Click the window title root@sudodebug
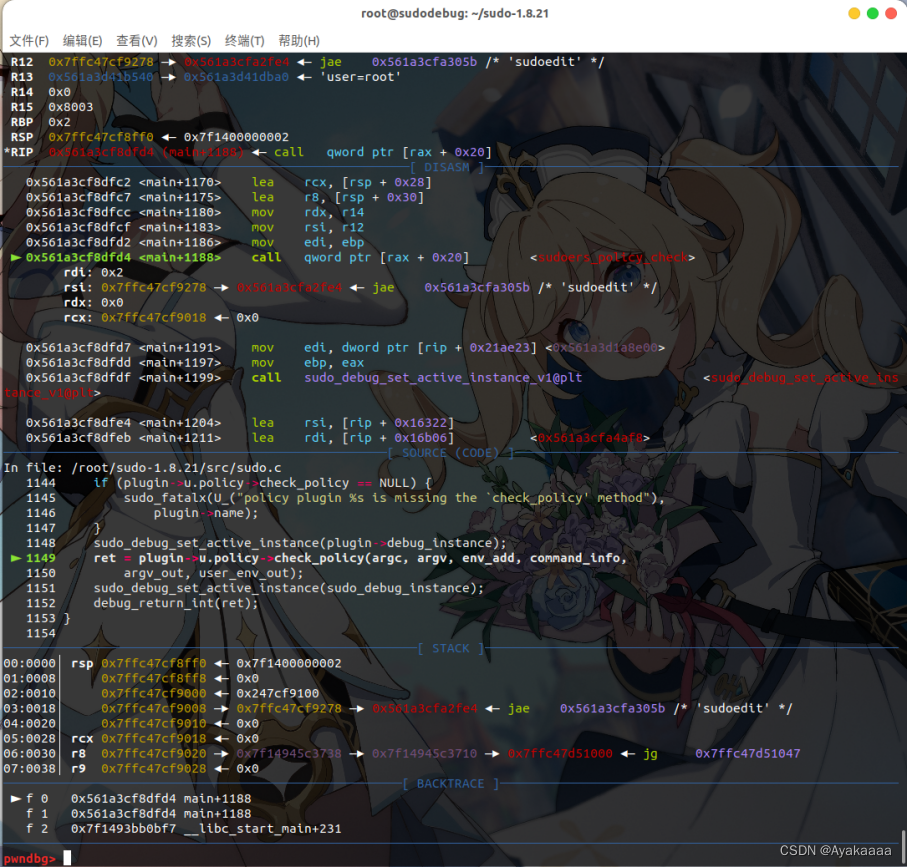Image resolution: width=907 pixels, height=868 pixels. 455,13
